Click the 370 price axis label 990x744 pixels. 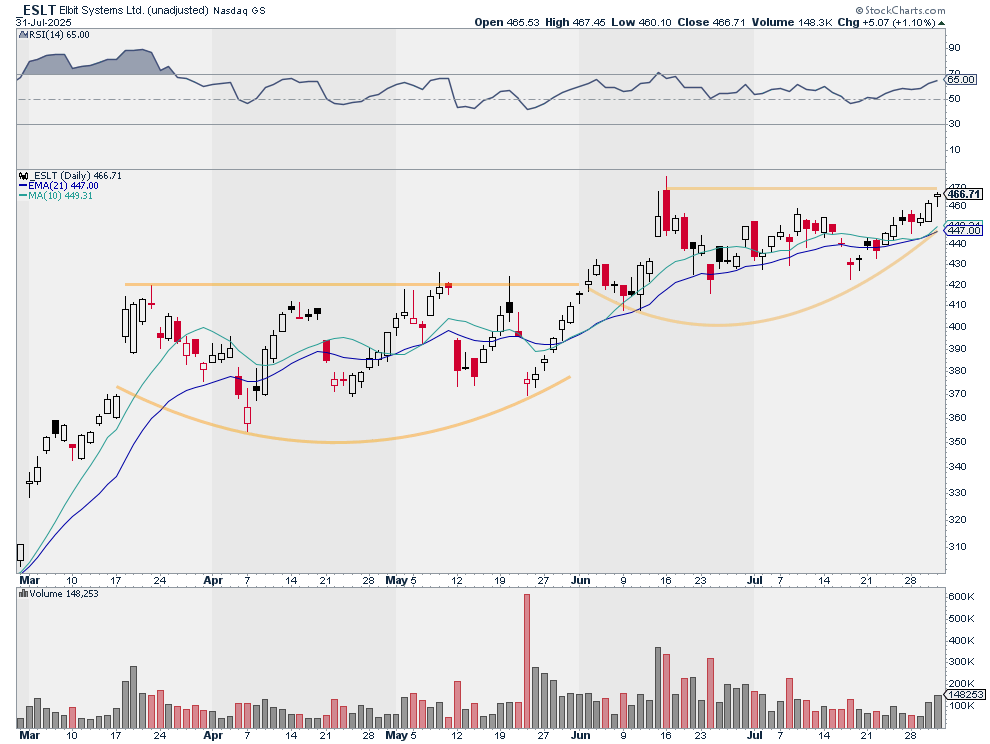coord(957,393)
